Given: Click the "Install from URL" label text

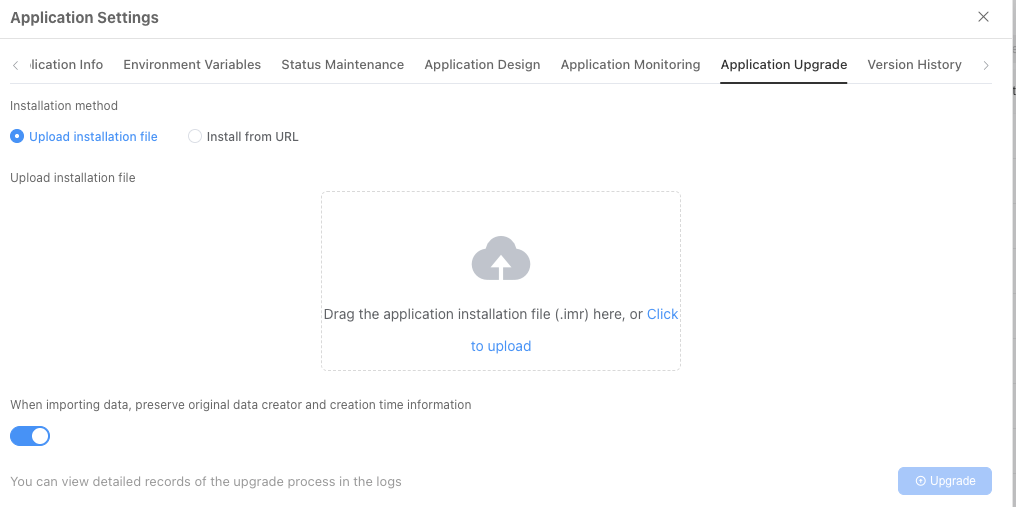Looking at the screenshot, I should [x=252, y=137].
